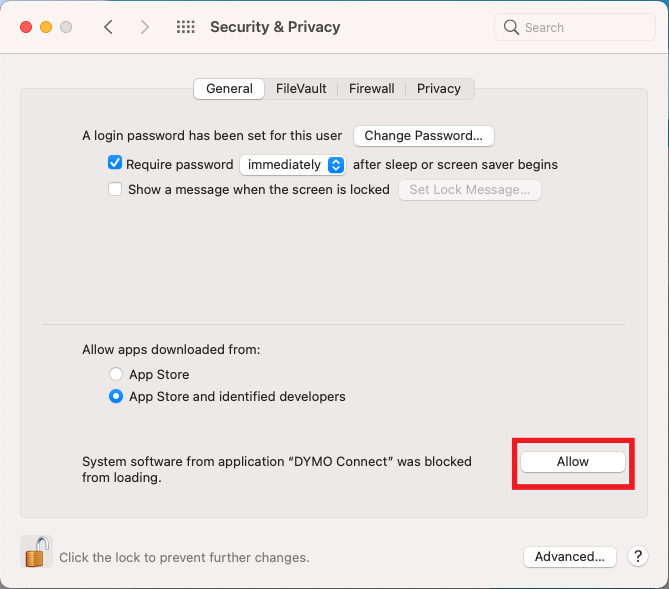Select App Store and identified developers option

[116, 396]
